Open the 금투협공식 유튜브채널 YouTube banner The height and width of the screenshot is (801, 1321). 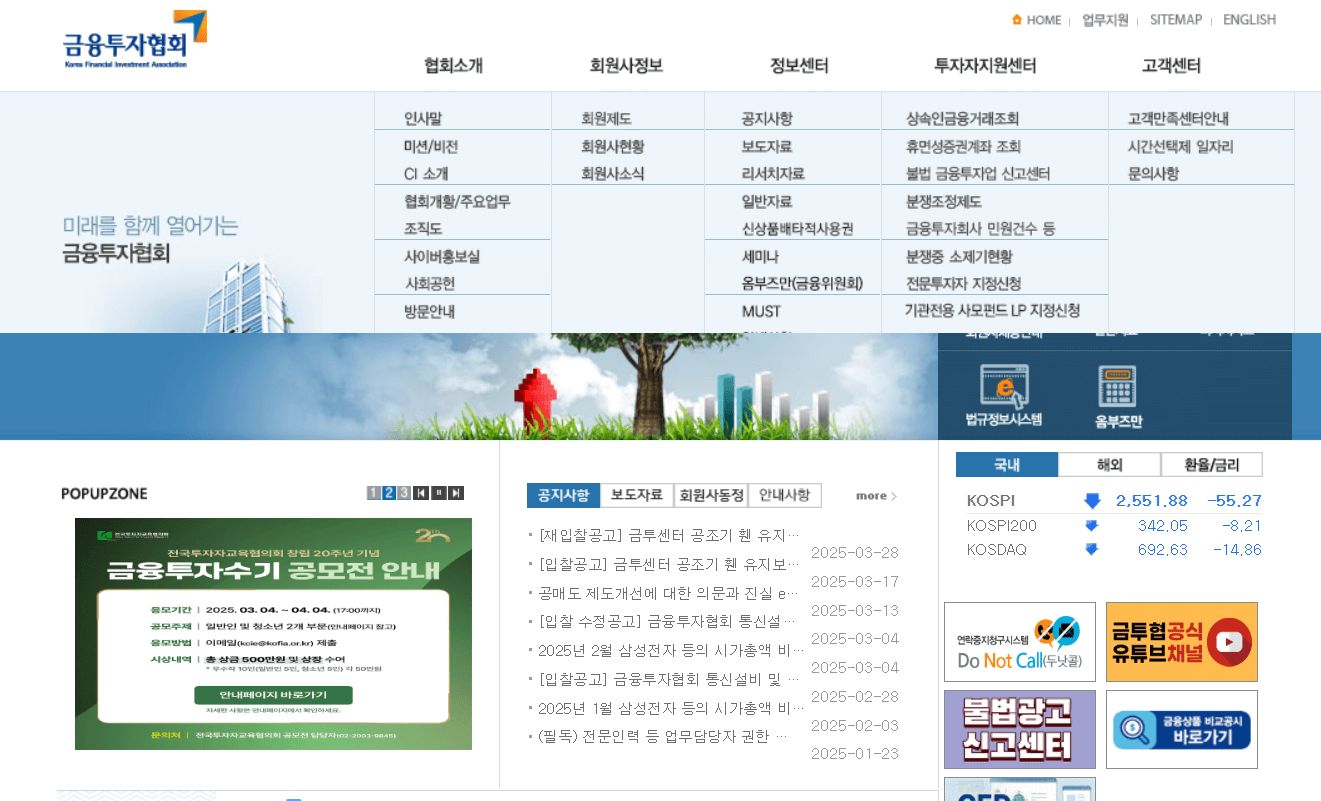pyautogui.click(x=1182, y=641)
